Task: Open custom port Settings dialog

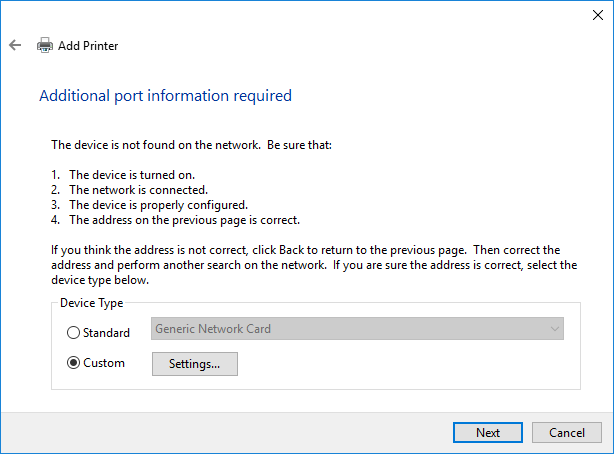Action: [194, 364]
